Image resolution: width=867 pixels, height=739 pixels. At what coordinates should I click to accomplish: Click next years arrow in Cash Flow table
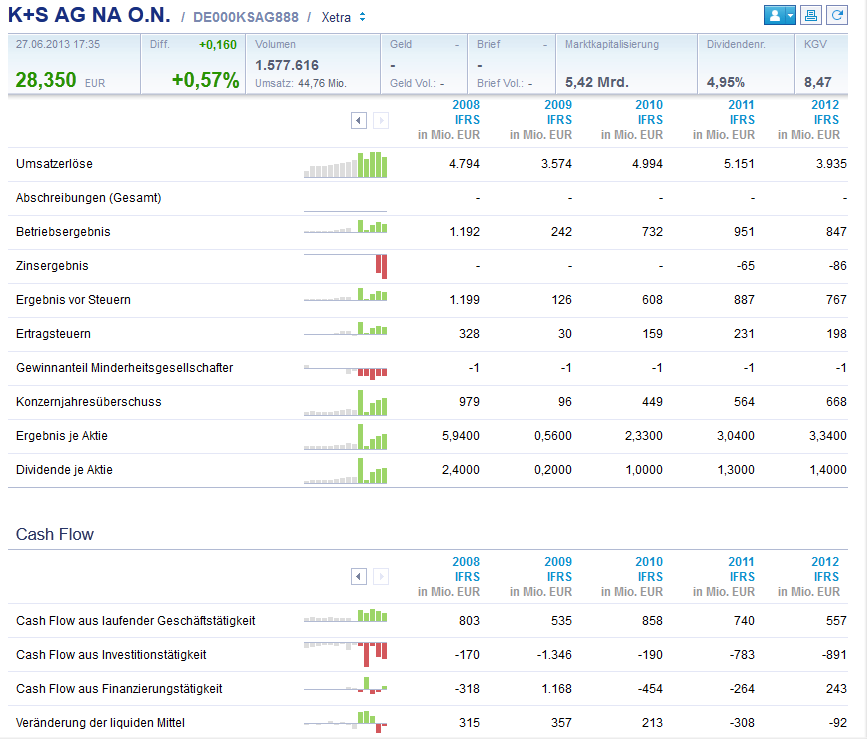pos(381,577)
